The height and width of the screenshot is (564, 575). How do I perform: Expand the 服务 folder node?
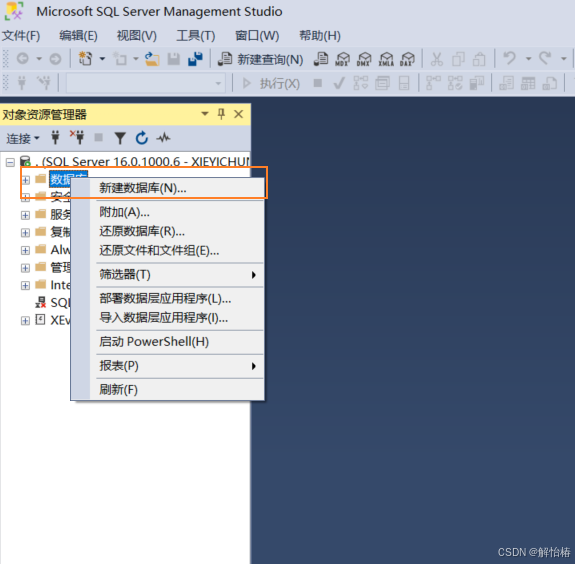[x=25, y=215]
